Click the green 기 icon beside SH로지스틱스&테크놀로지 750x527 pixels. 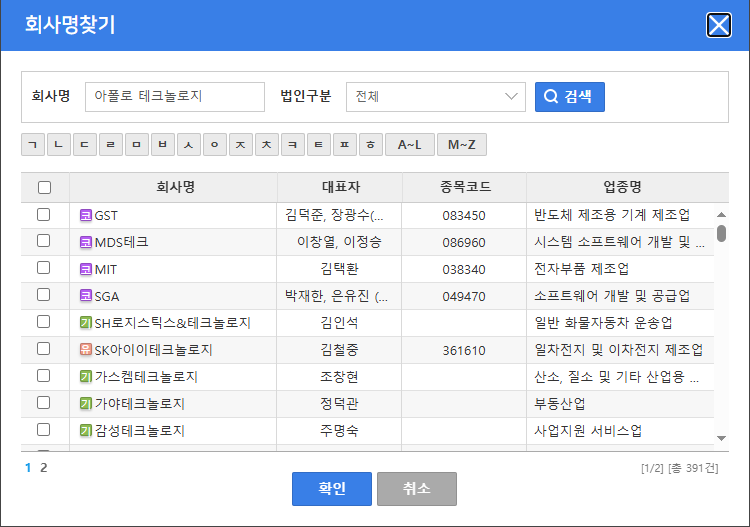coord(86,323)
